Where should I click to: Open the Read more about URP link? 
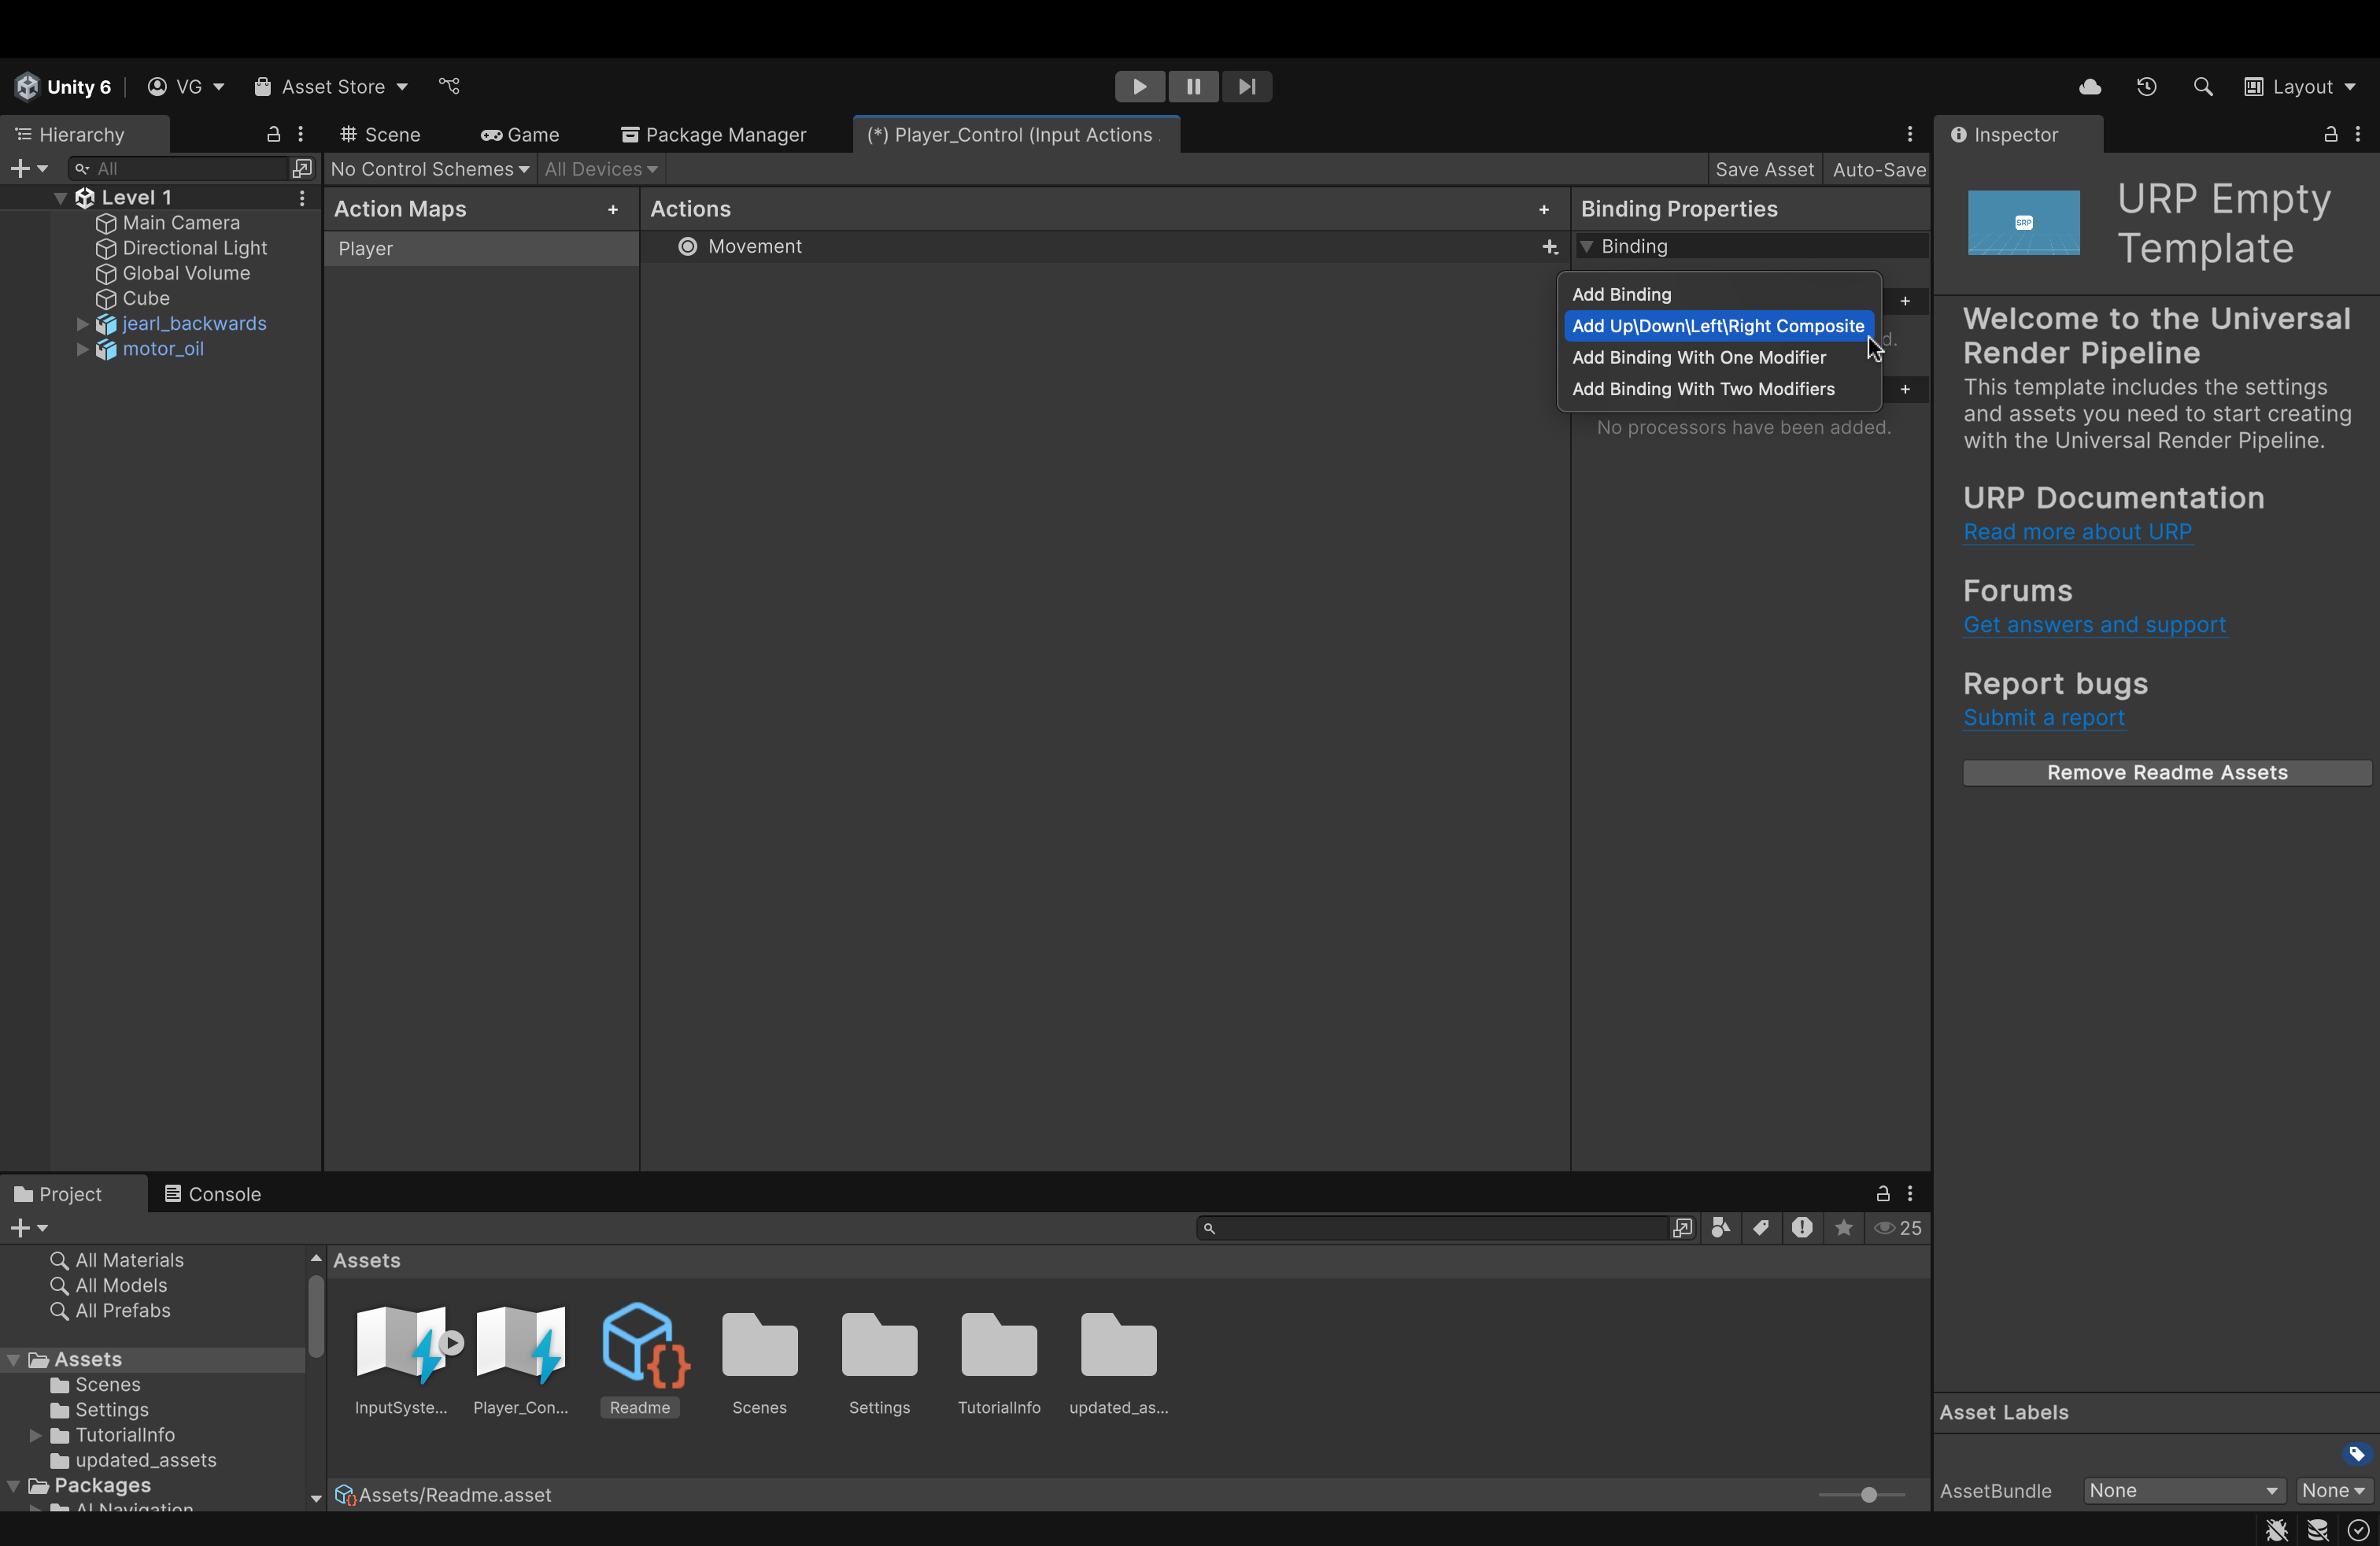tap(2077, 532)
